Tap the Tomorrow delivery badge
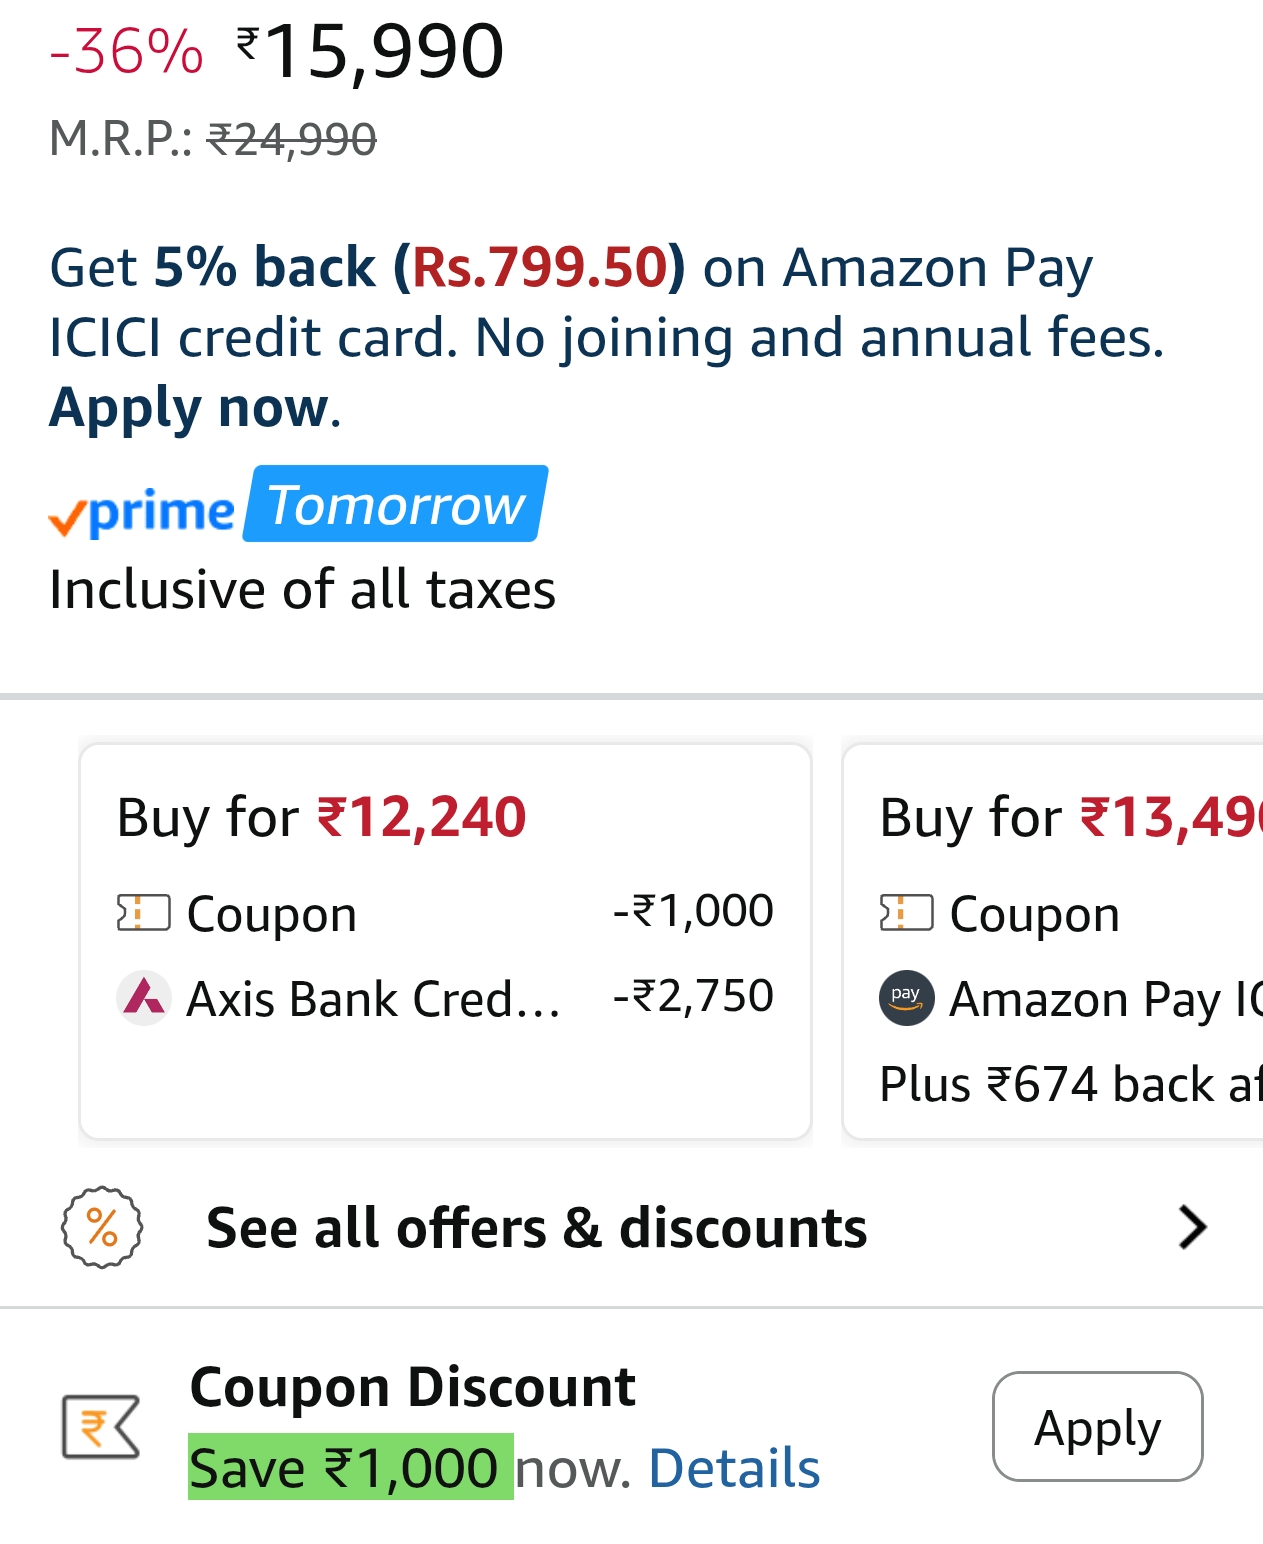The height and width of the screenshot is (1544, 1263). click(x=396, y=505)
